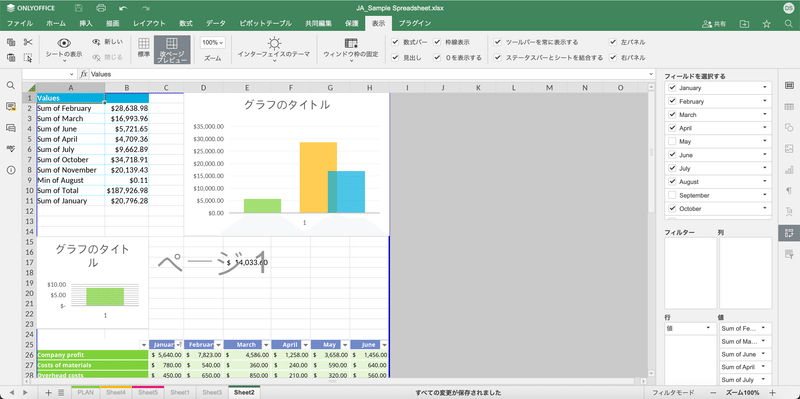Image resolution: width=800 pixels, height=399 pixels.
Task: Check the May field checkbox
Action: 672,141
